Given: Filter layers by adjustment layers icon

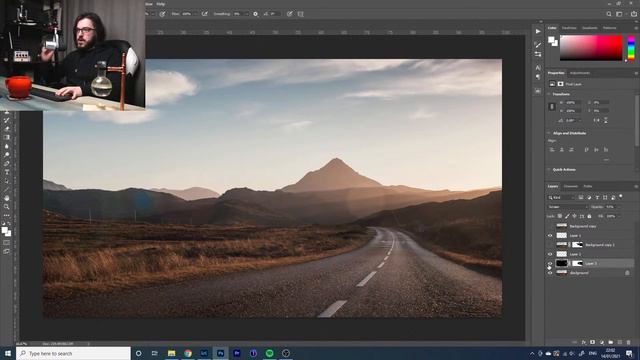Looking at the screenshot, I should pos(589,198).
